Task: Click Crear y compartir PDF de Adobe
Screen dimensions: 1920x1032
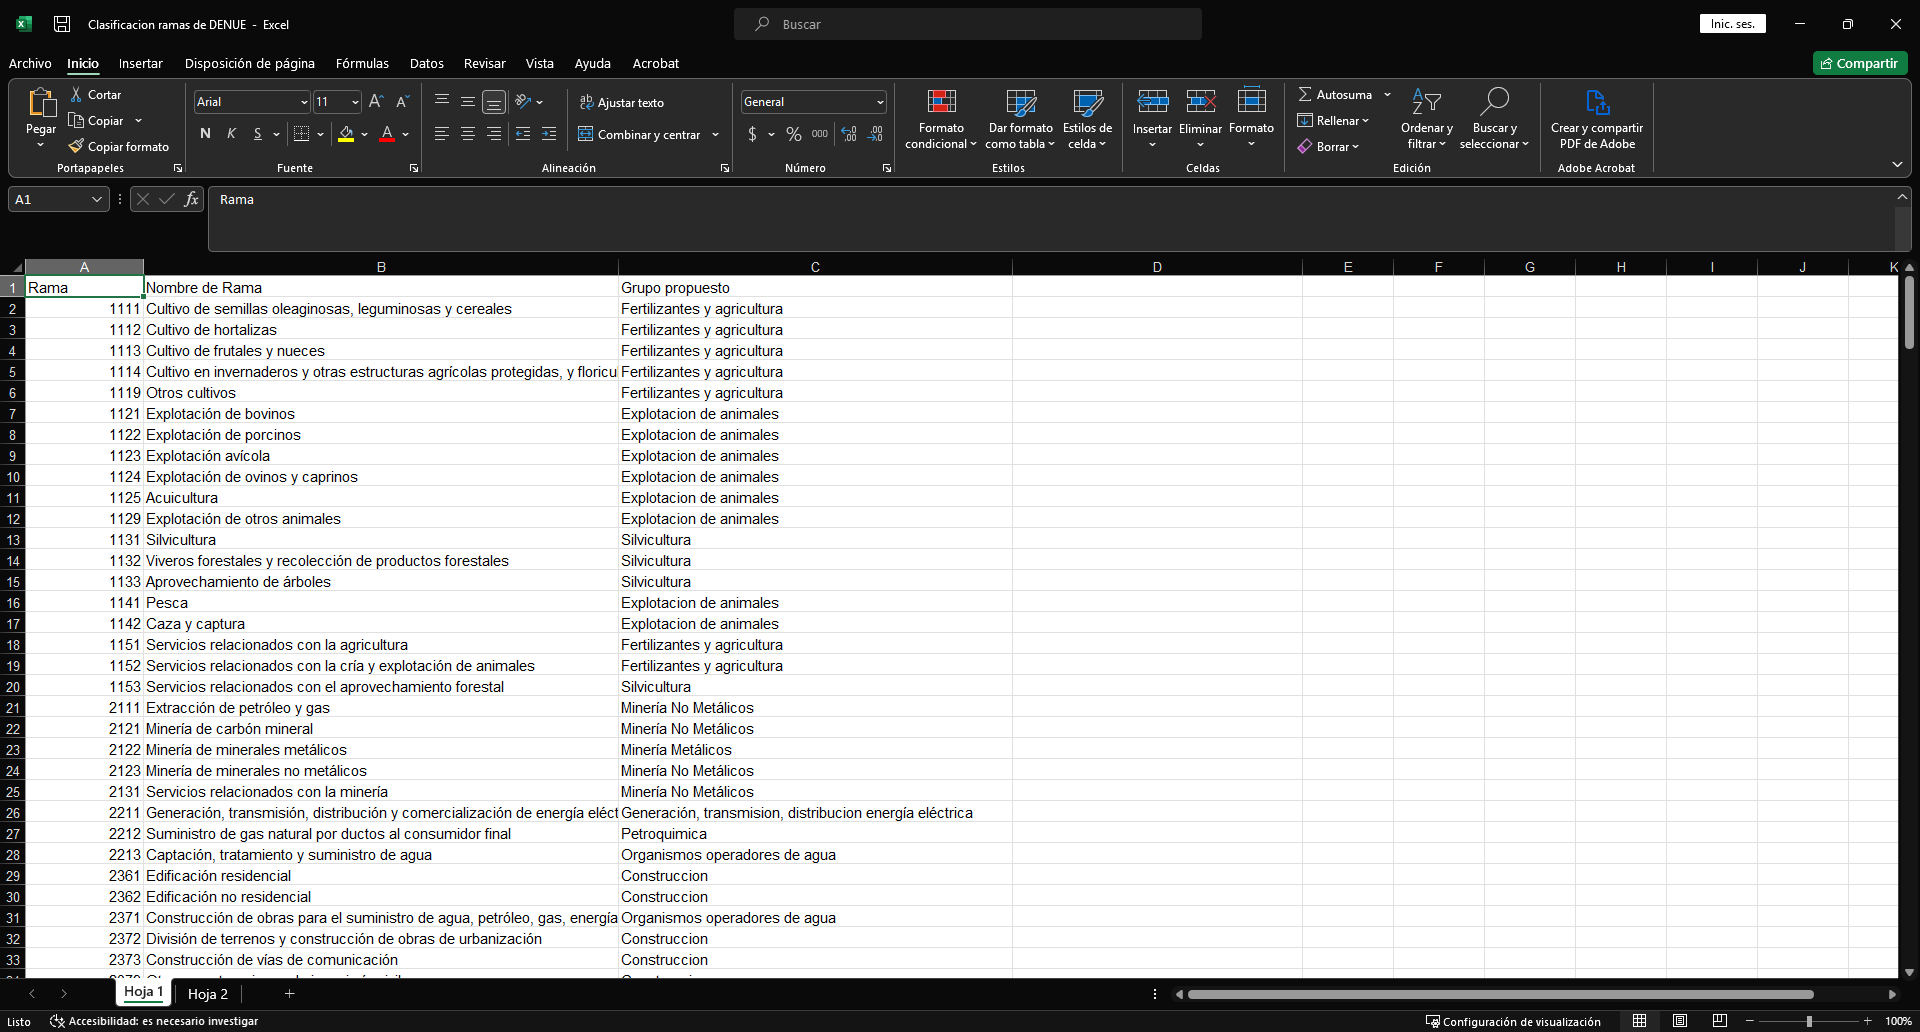Action: (1596, 102)
